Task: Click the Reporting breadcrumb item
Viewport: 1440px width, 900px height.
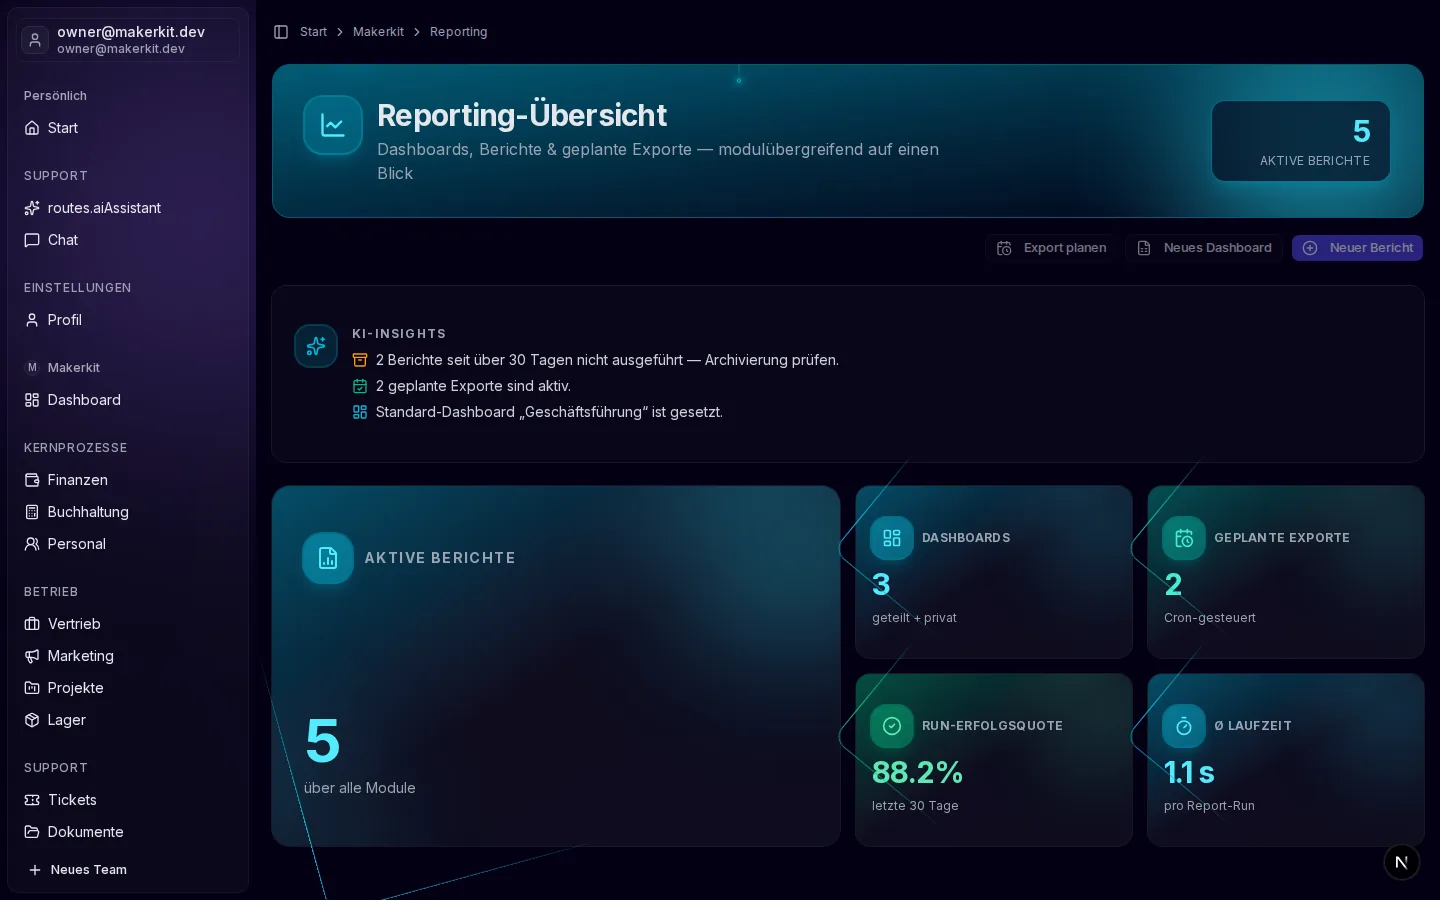Action: coord(459,32)
